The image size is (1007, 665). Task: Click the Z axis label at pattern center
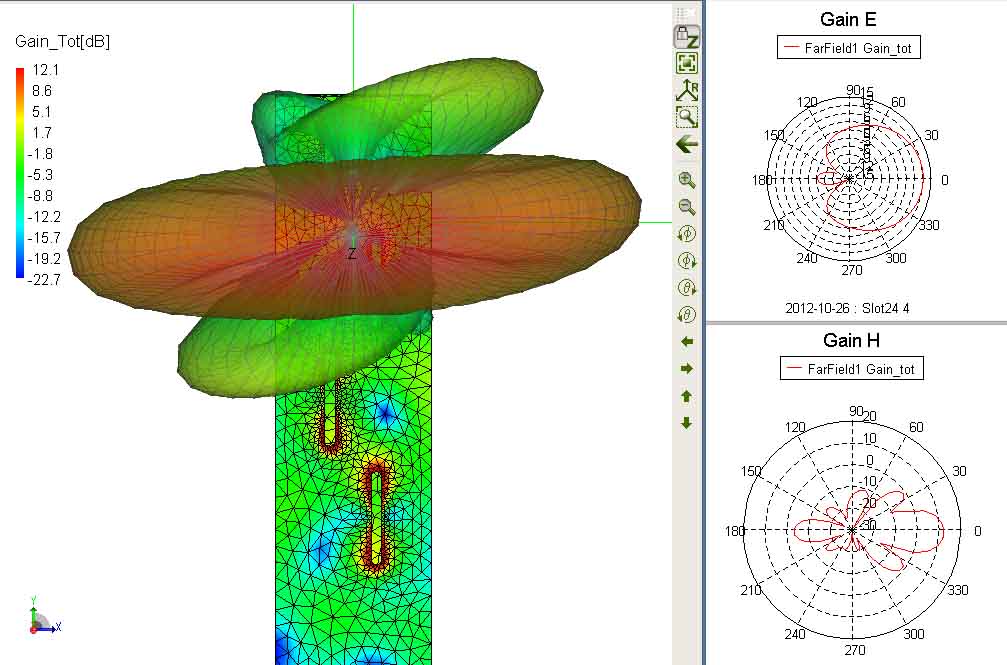[352, 254]
